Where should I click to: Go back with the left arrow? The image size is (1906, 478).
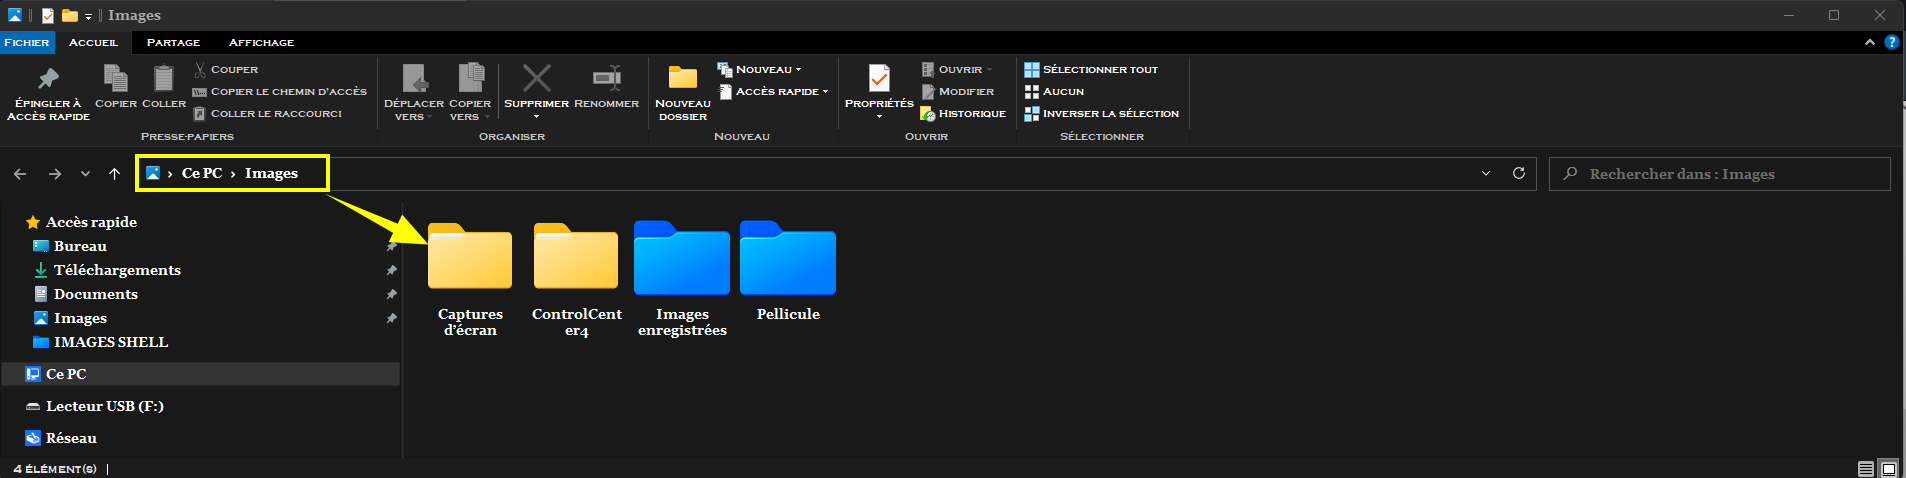20,174
